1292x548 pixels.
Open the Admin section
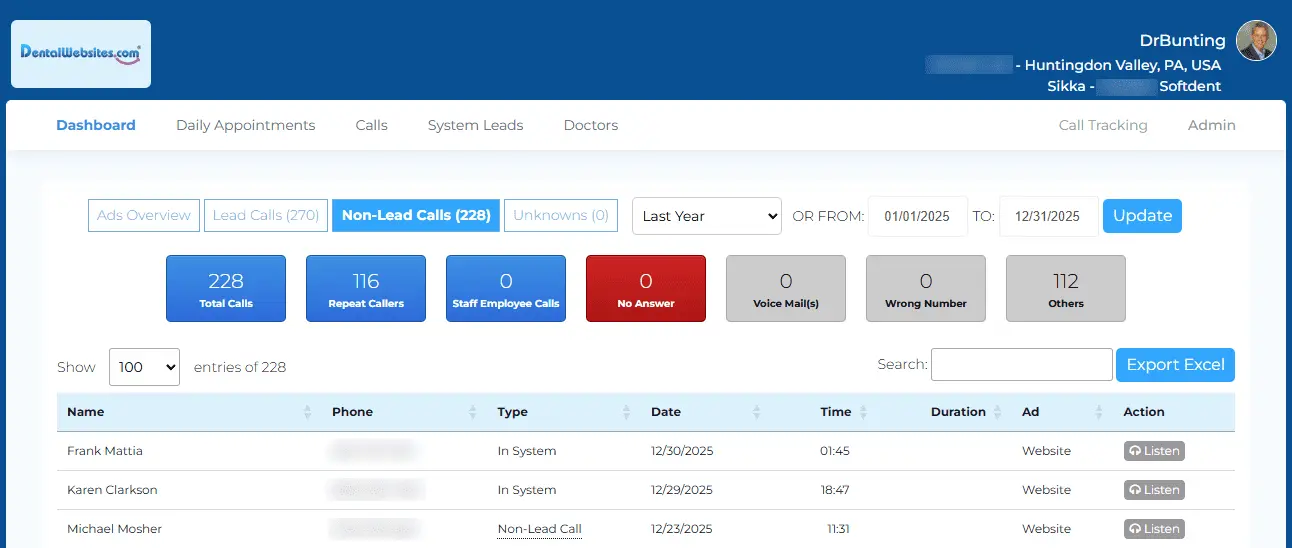point(1212,125)
